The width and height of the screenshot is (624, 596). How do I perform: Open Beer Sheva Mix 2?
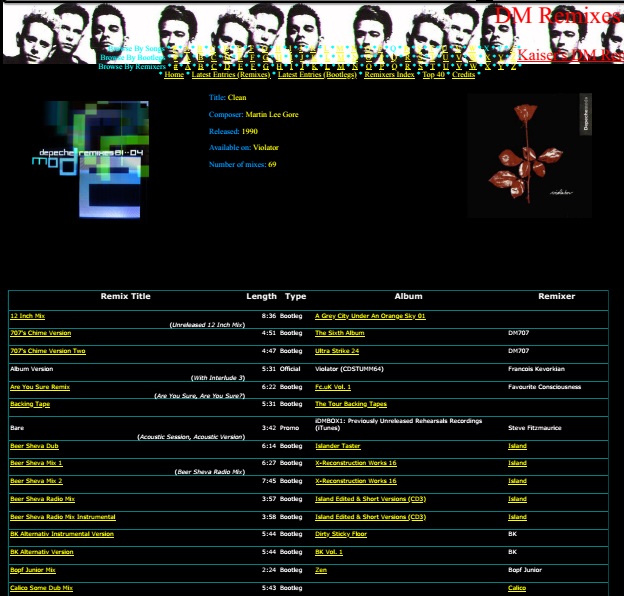[36, 481]
